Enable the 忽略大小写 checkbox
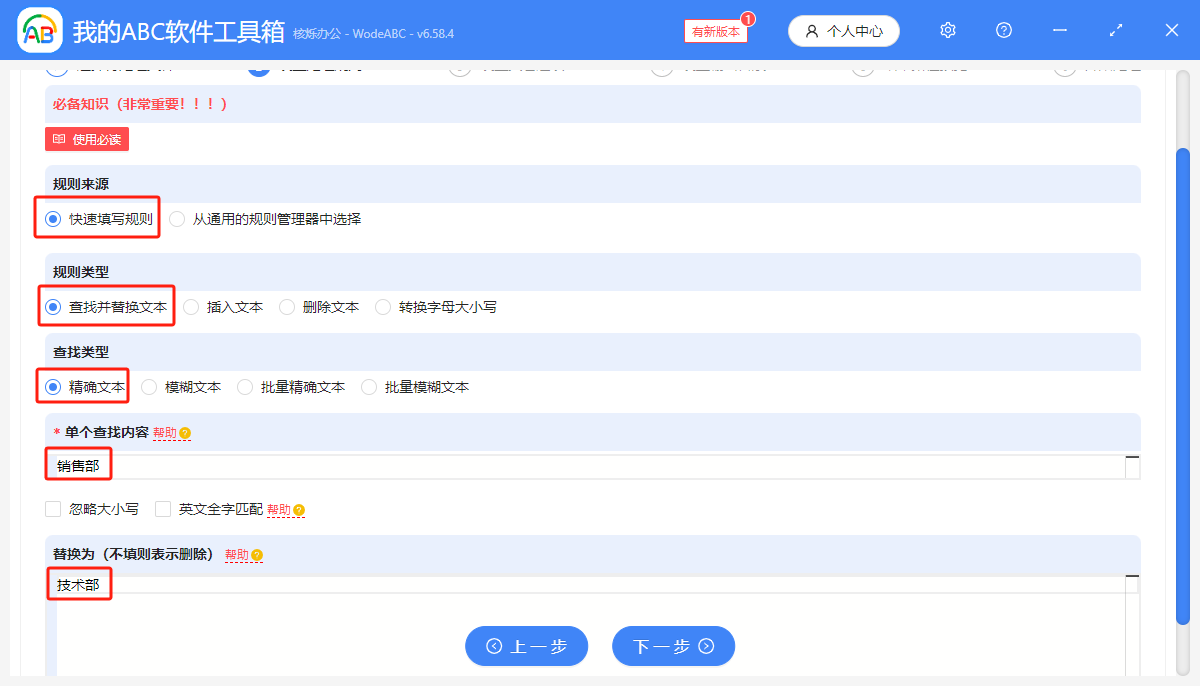This screenshot has width=1200, height=686. point(52,509)
